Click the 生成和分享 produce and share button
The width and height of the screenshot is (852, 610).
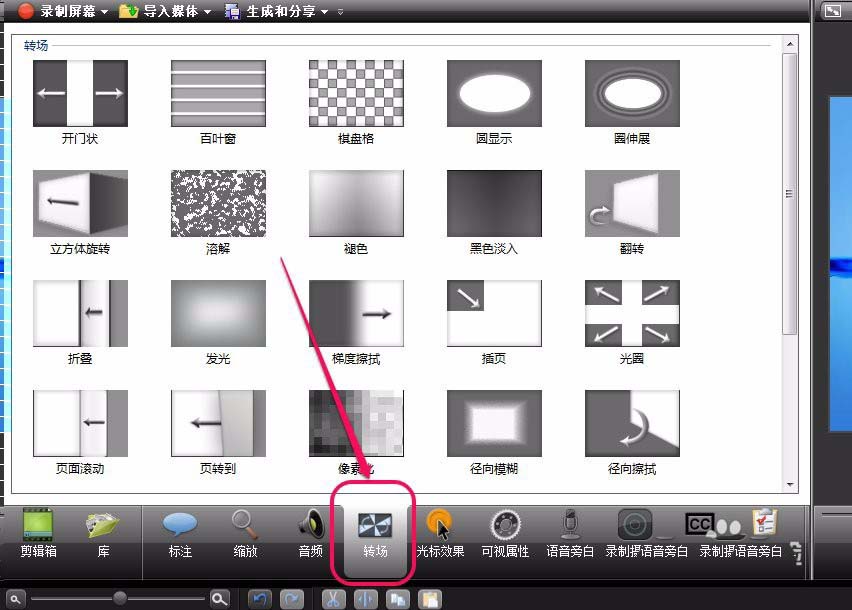coord(270,11)
